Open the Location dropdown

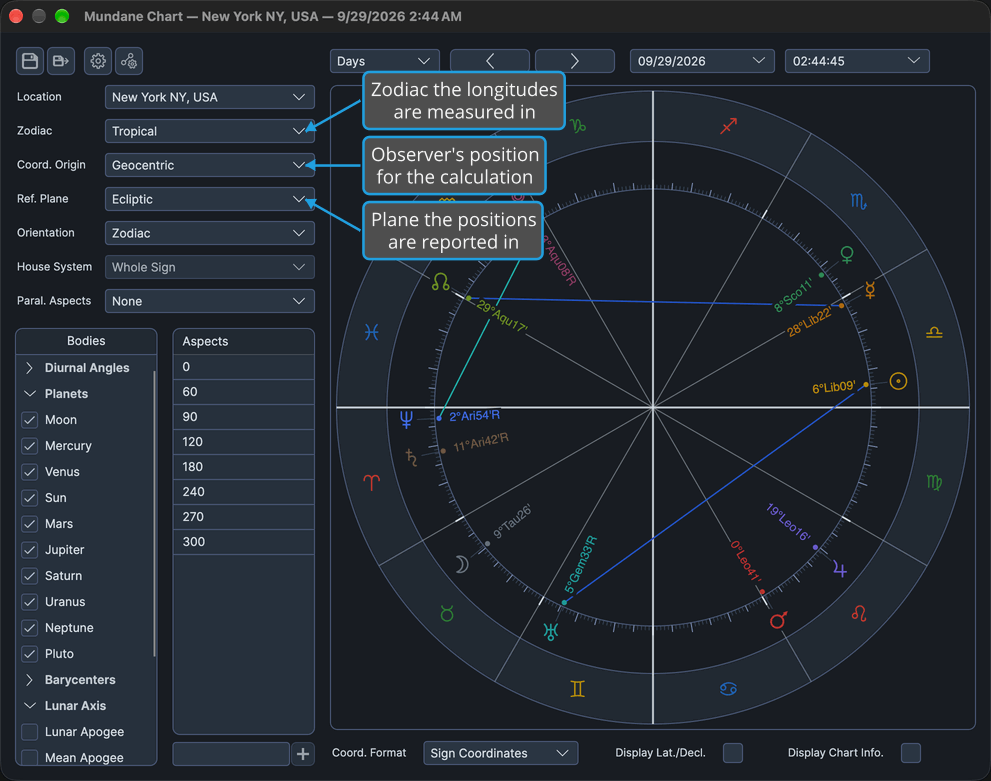[x=210, y=97]
